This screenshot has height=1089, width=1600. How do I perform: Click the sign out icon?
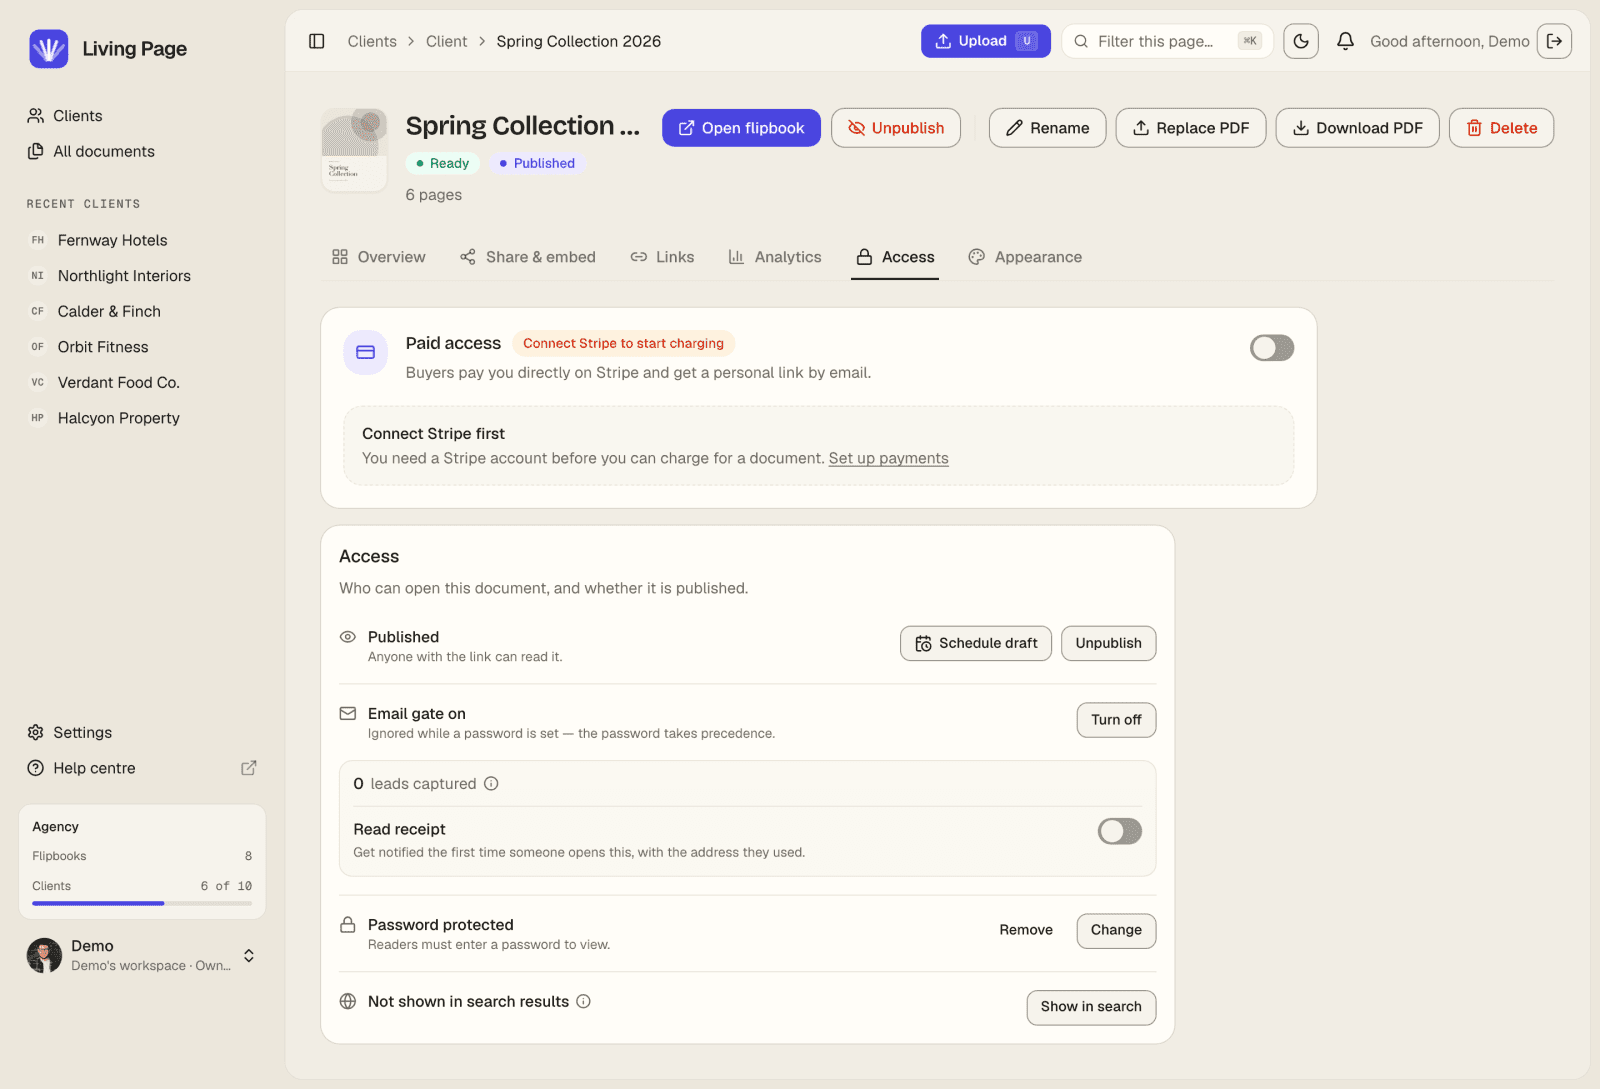point(1554,41)
